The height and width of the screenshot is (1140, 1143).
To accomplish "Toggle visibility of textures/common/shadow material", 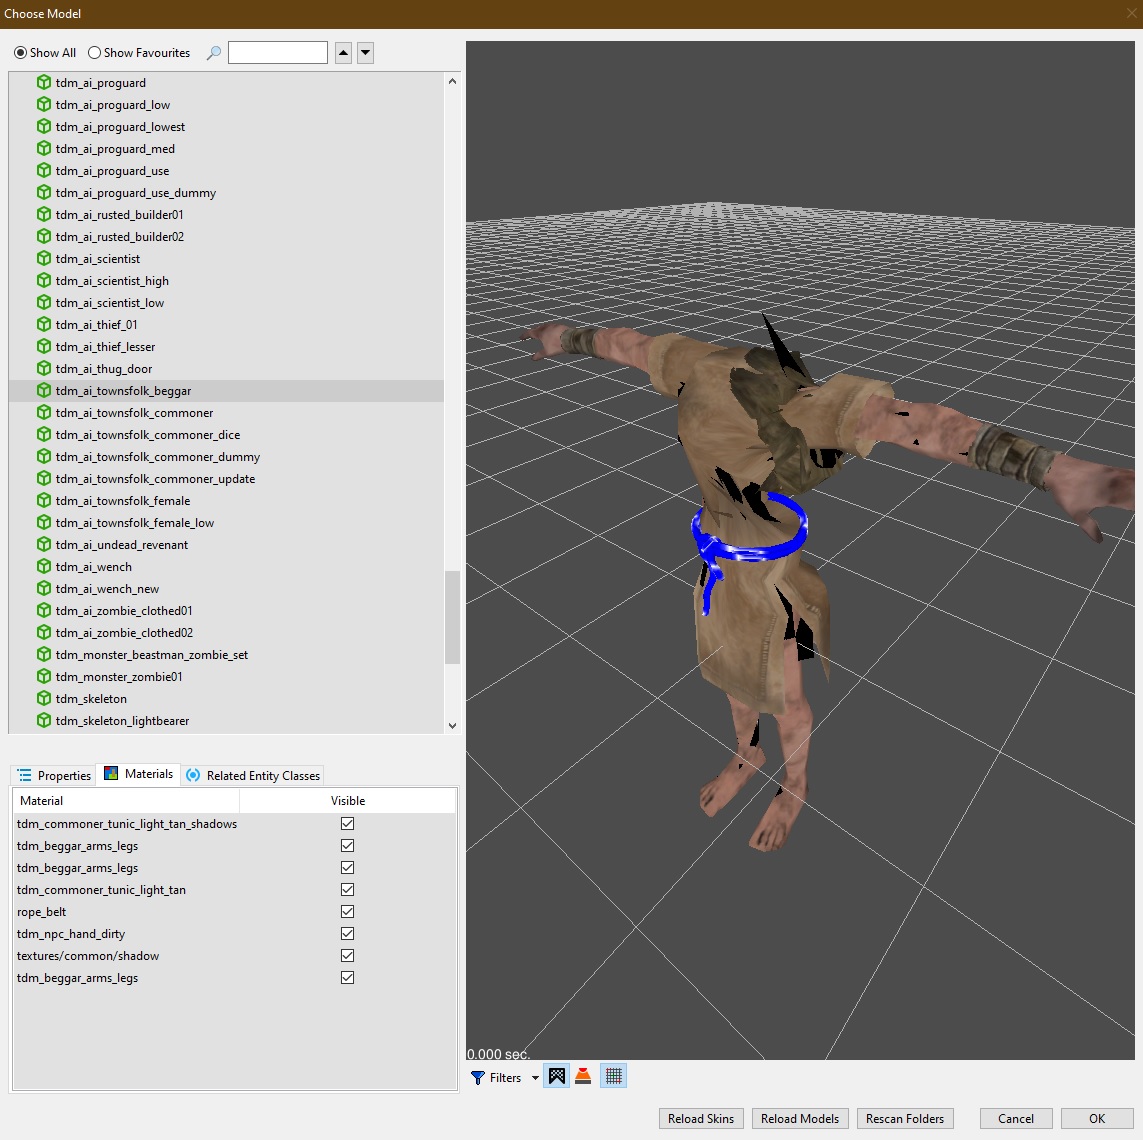I will [347, 956].
